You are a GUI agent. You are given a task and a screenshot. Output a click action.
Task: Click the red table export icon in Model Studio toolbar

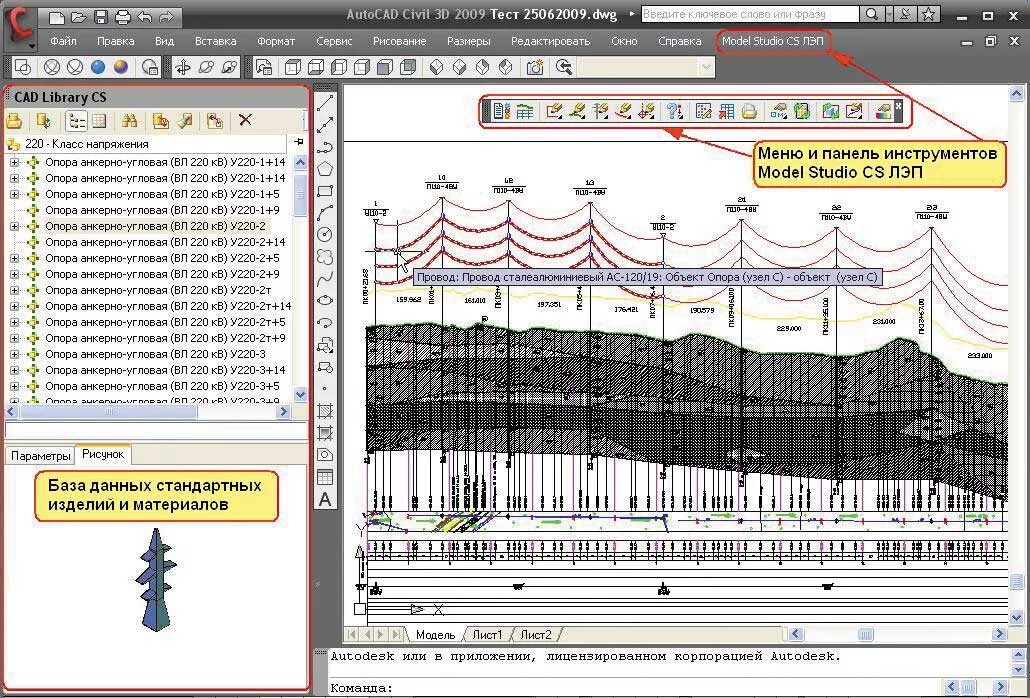click(x=727, y=111)
